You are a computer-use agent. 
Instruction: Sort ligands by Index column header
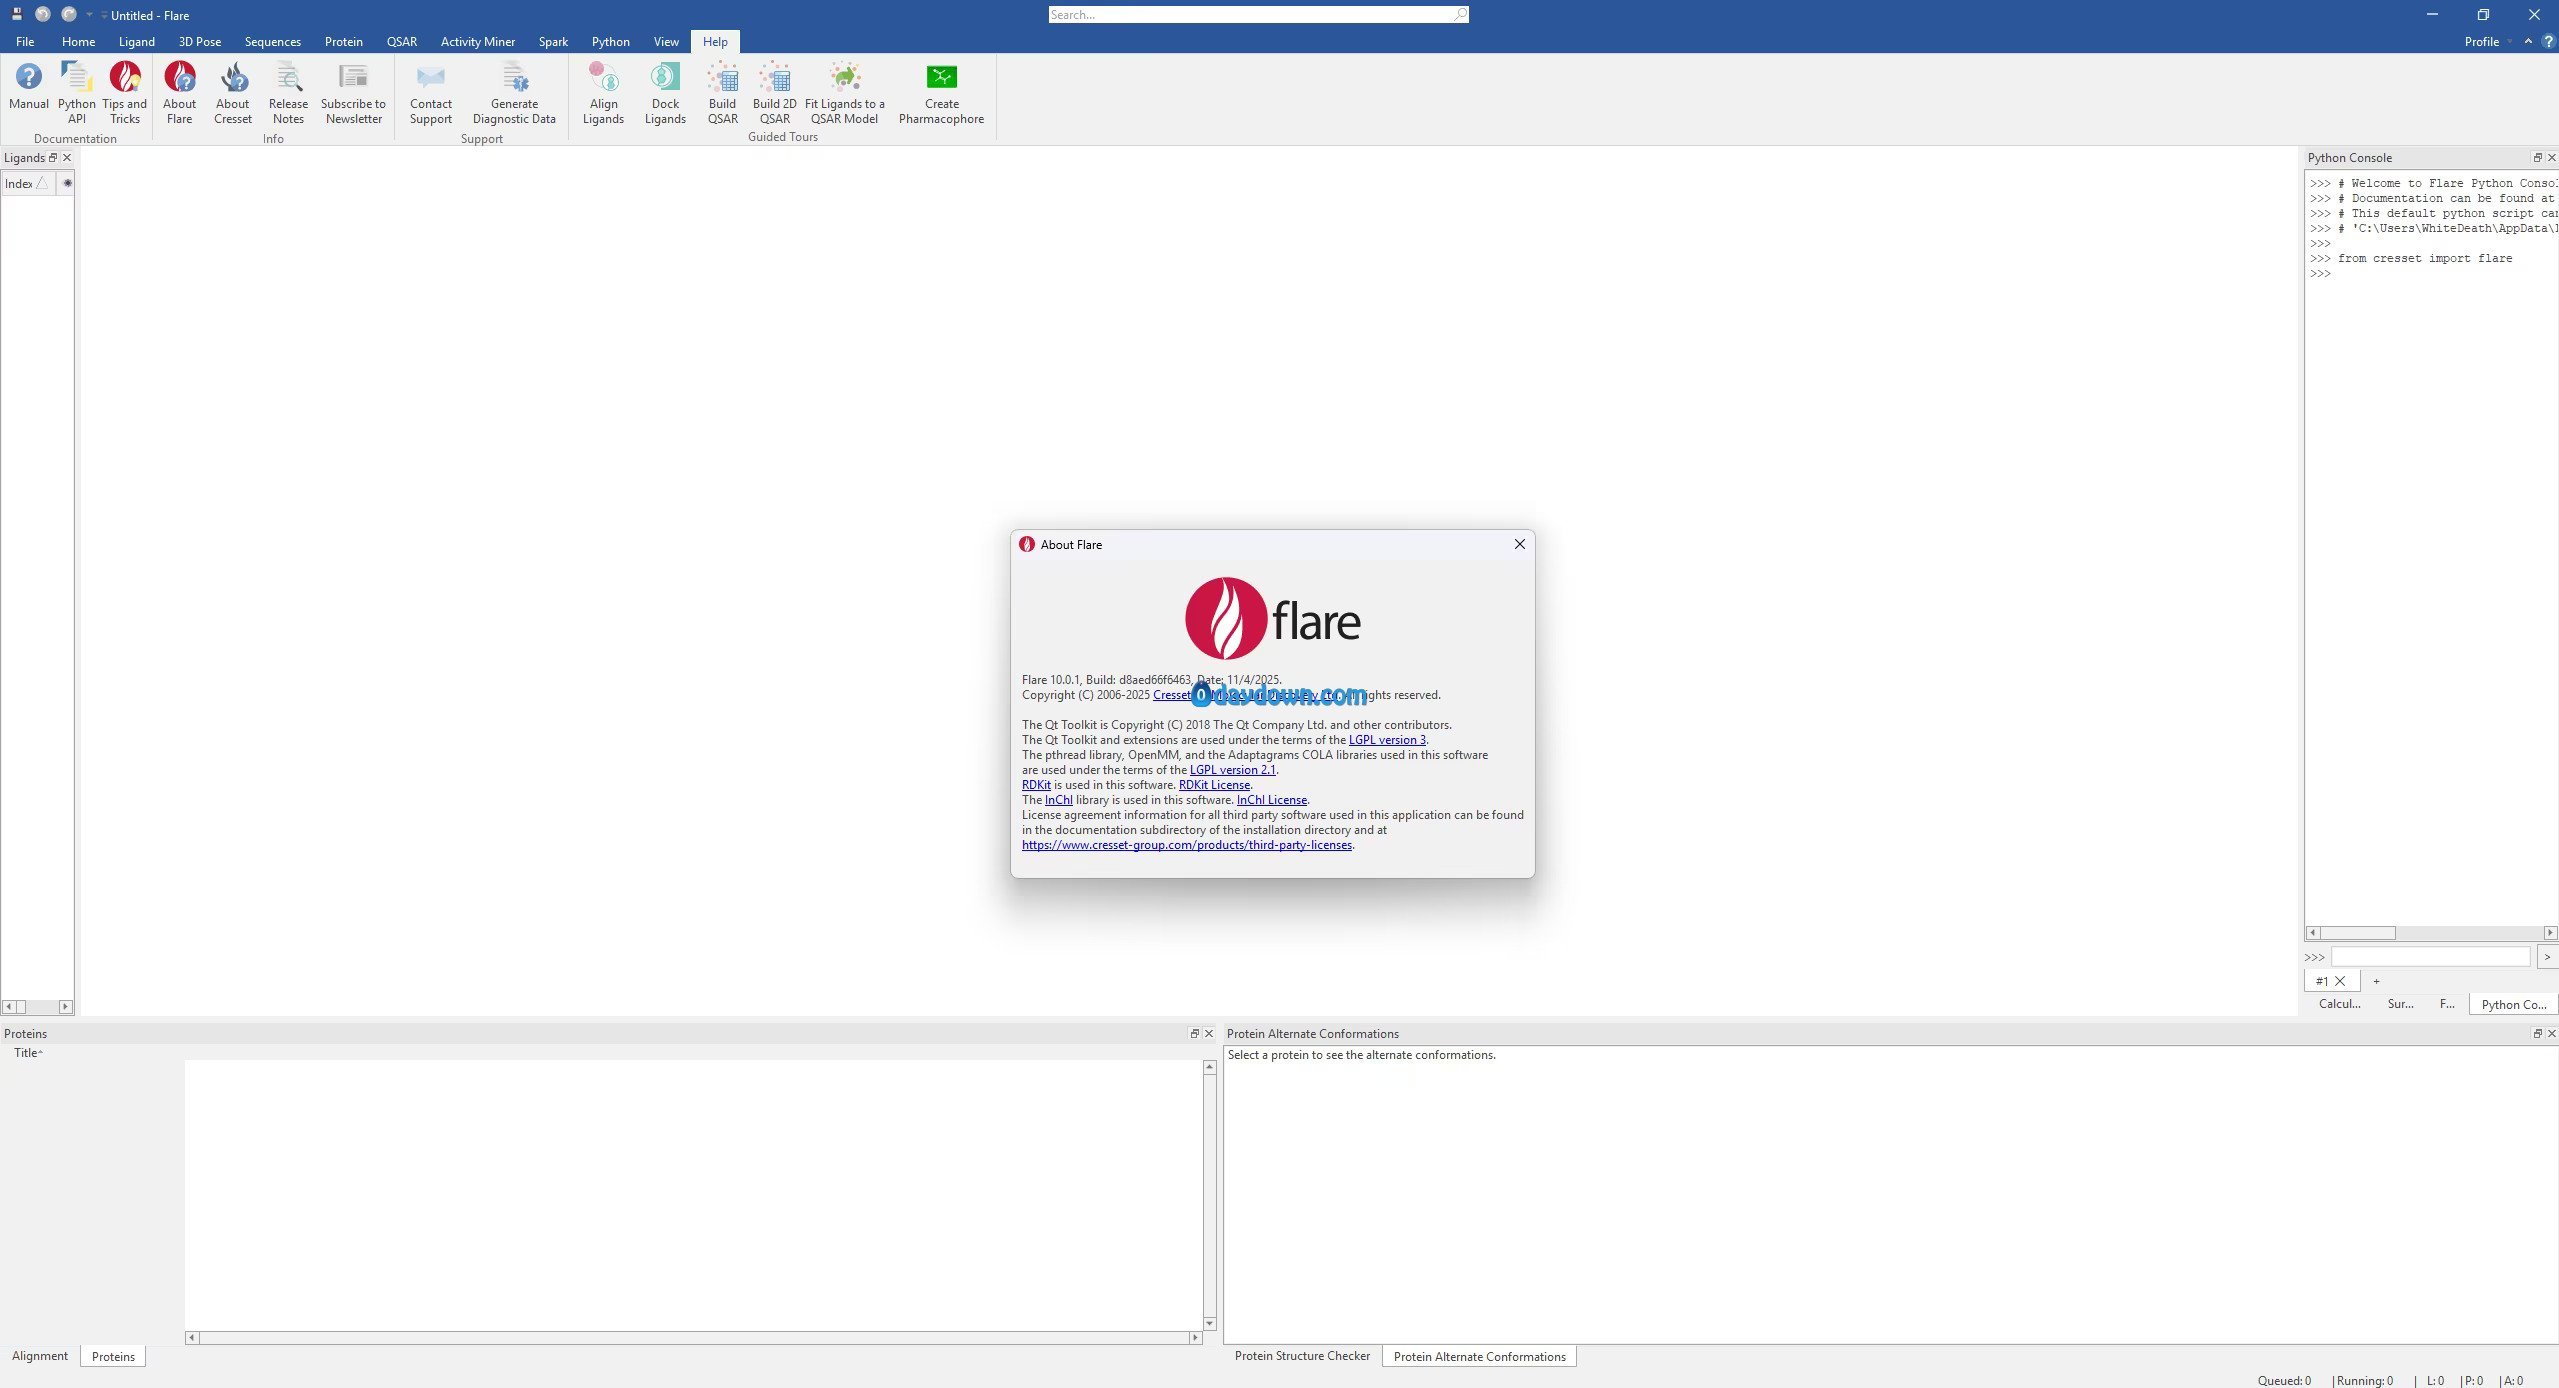(x=26, y=183)
